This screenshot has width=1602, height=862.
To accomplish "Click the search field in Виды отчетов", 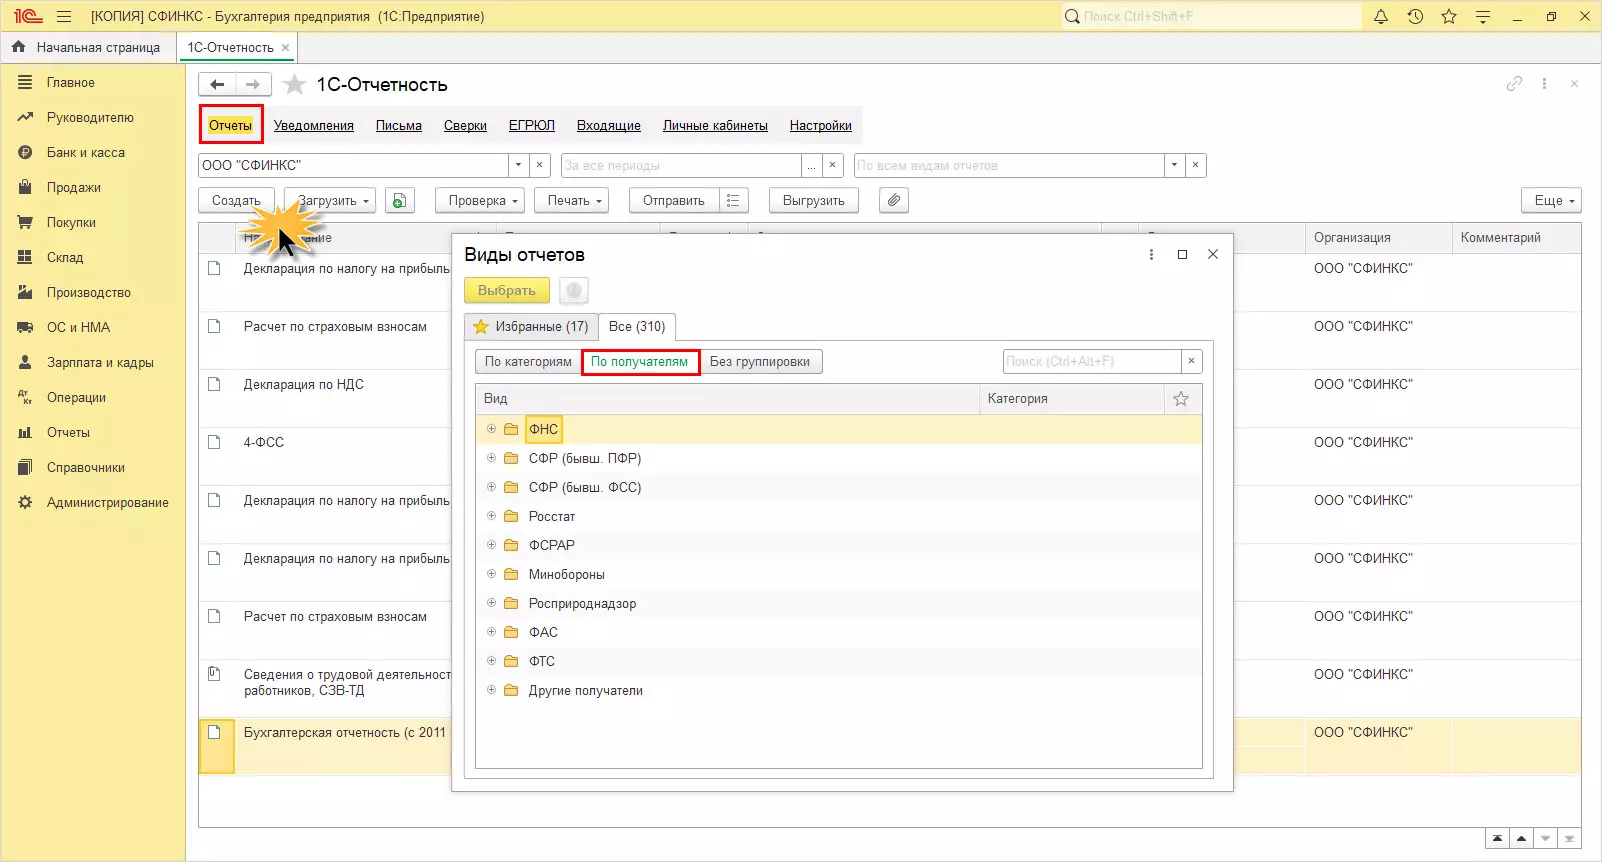I will click(x=1092, y=361).
